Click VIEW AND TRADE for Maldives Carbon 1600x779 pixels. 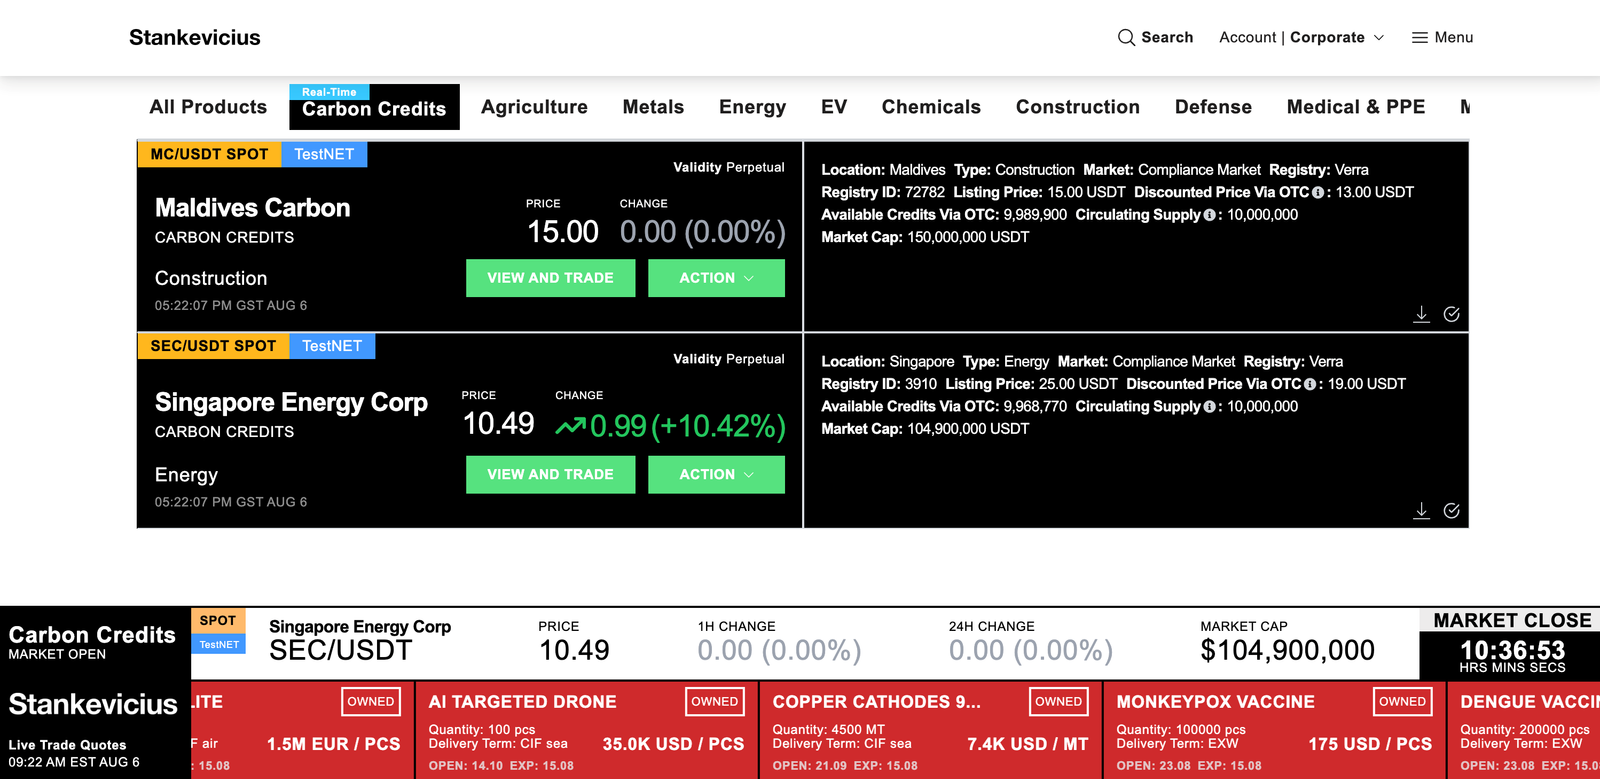pyautogui.click(x=550, y=278)
